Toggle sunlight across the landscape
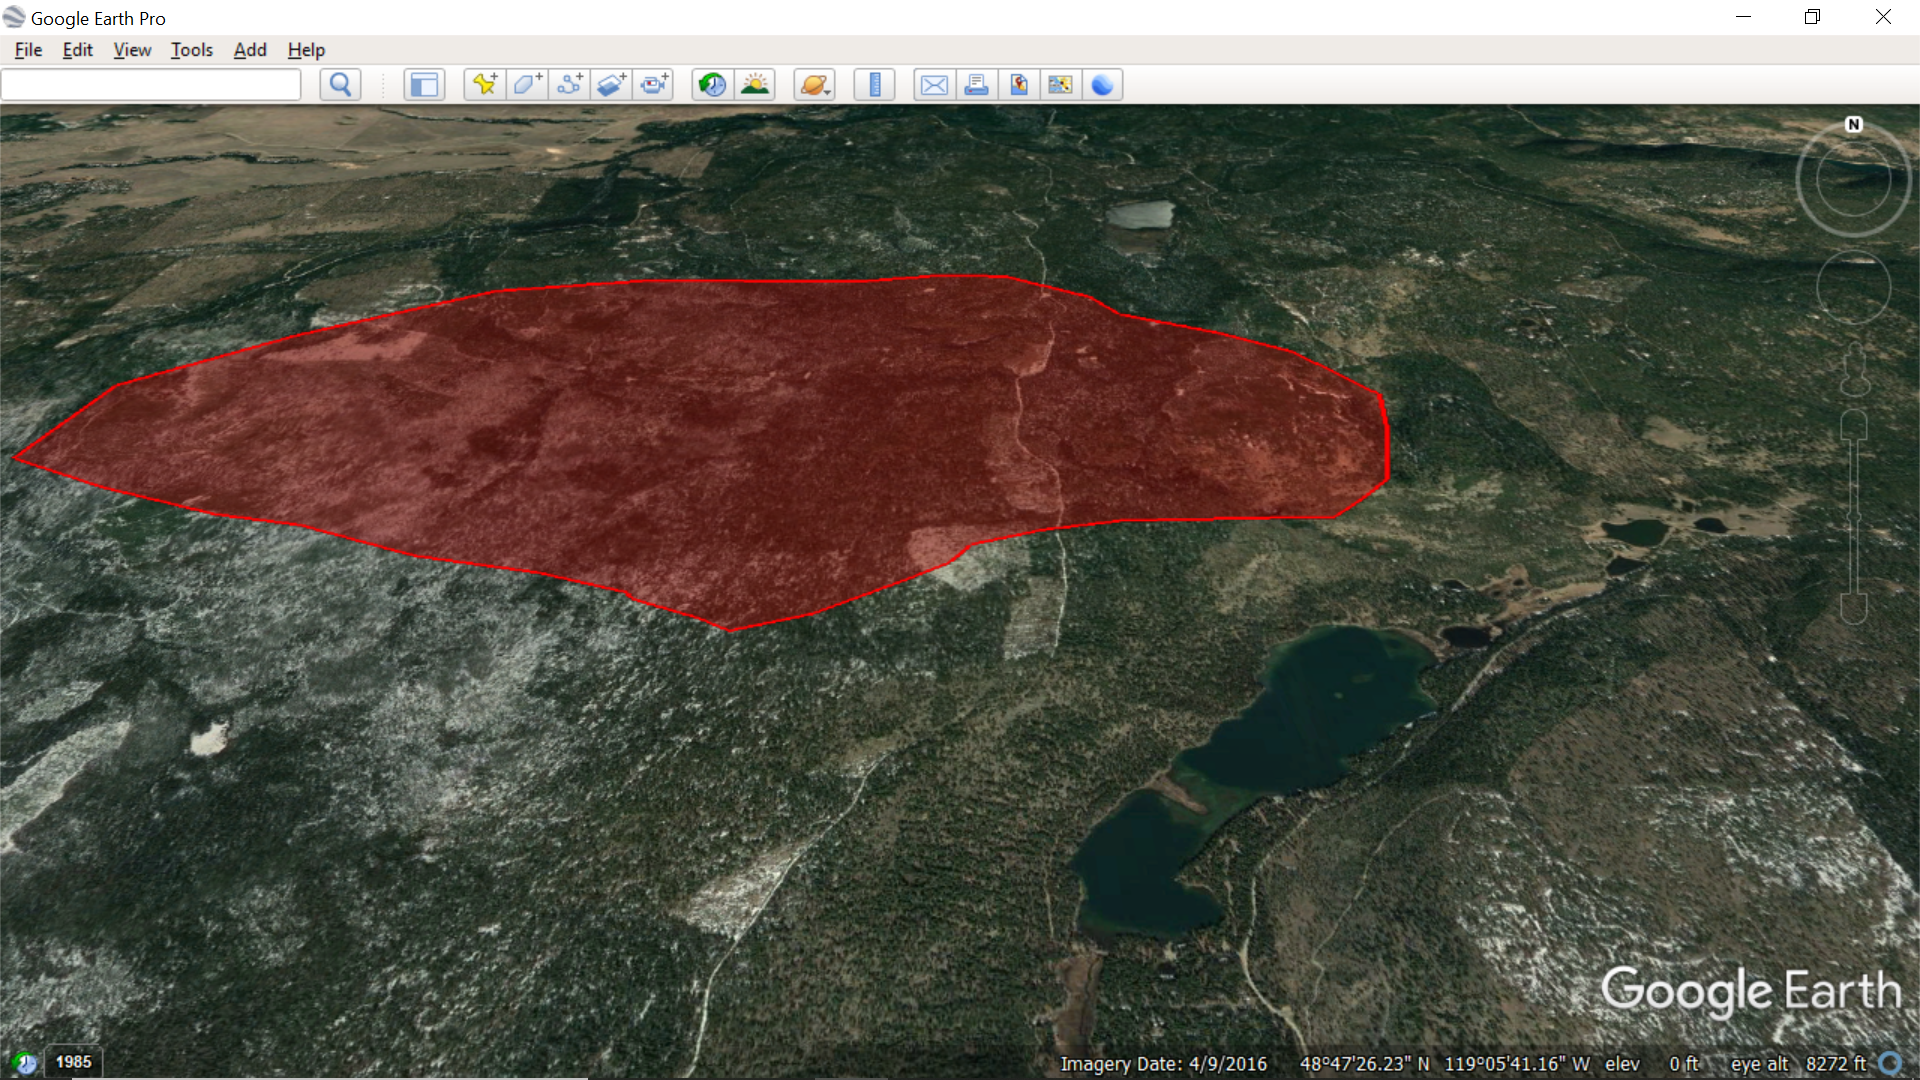Image resolution: width=1920 pixels, height=1080 pixels. [755, 85]
